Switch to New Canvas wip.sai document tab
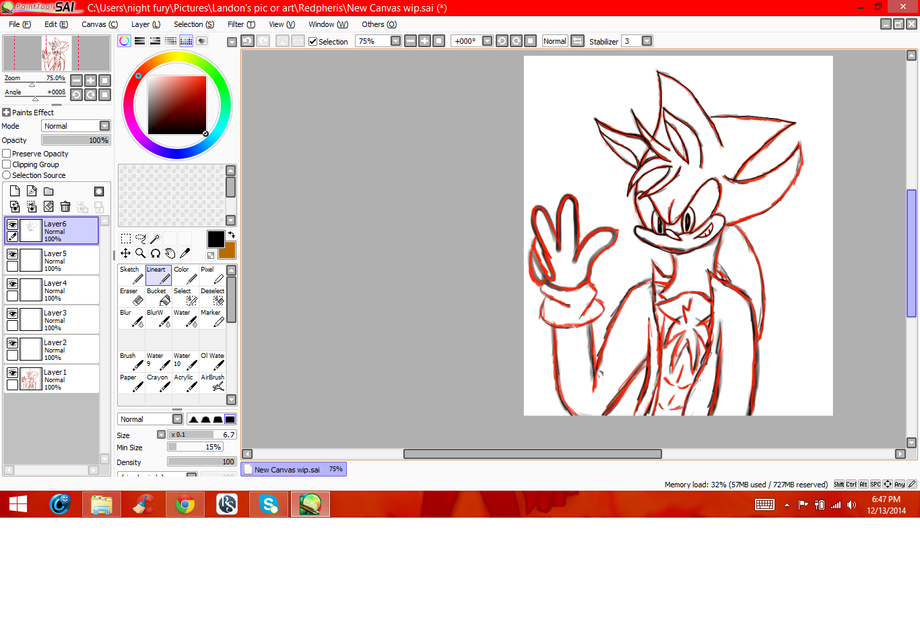Screen dimensions: 920x643 point(288,469)
